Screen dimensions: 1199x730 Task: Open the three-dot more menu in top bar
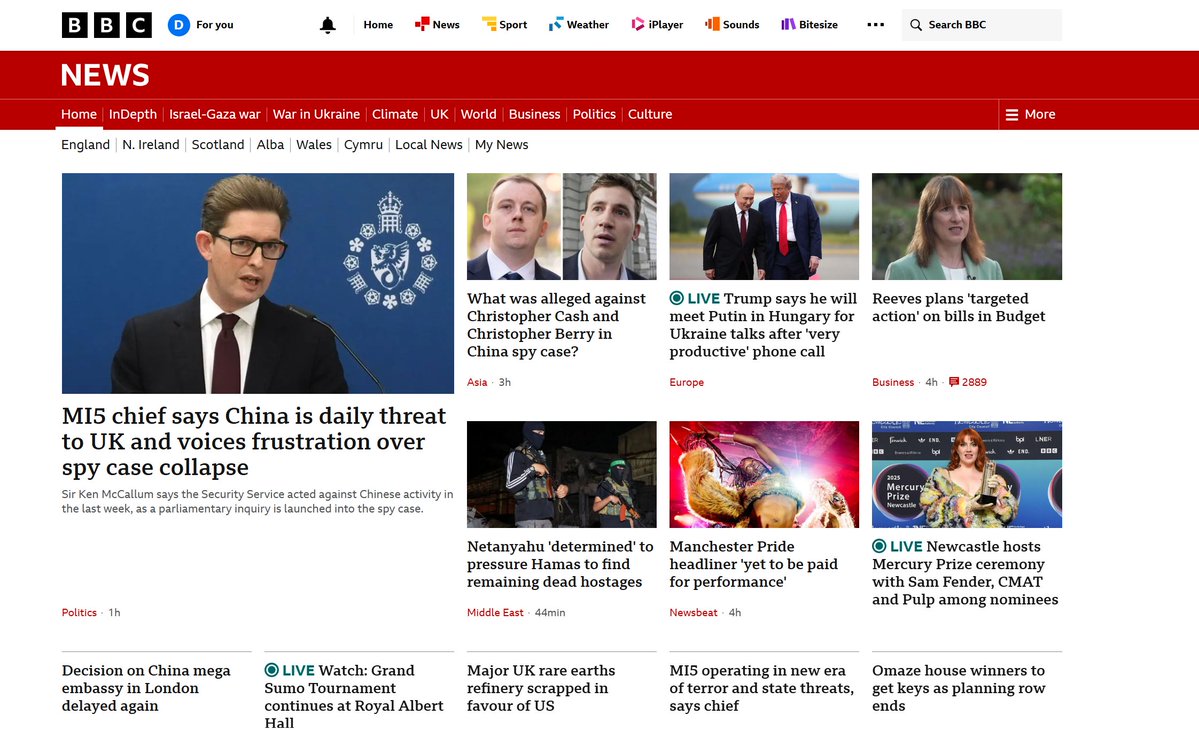coord(876,24)
